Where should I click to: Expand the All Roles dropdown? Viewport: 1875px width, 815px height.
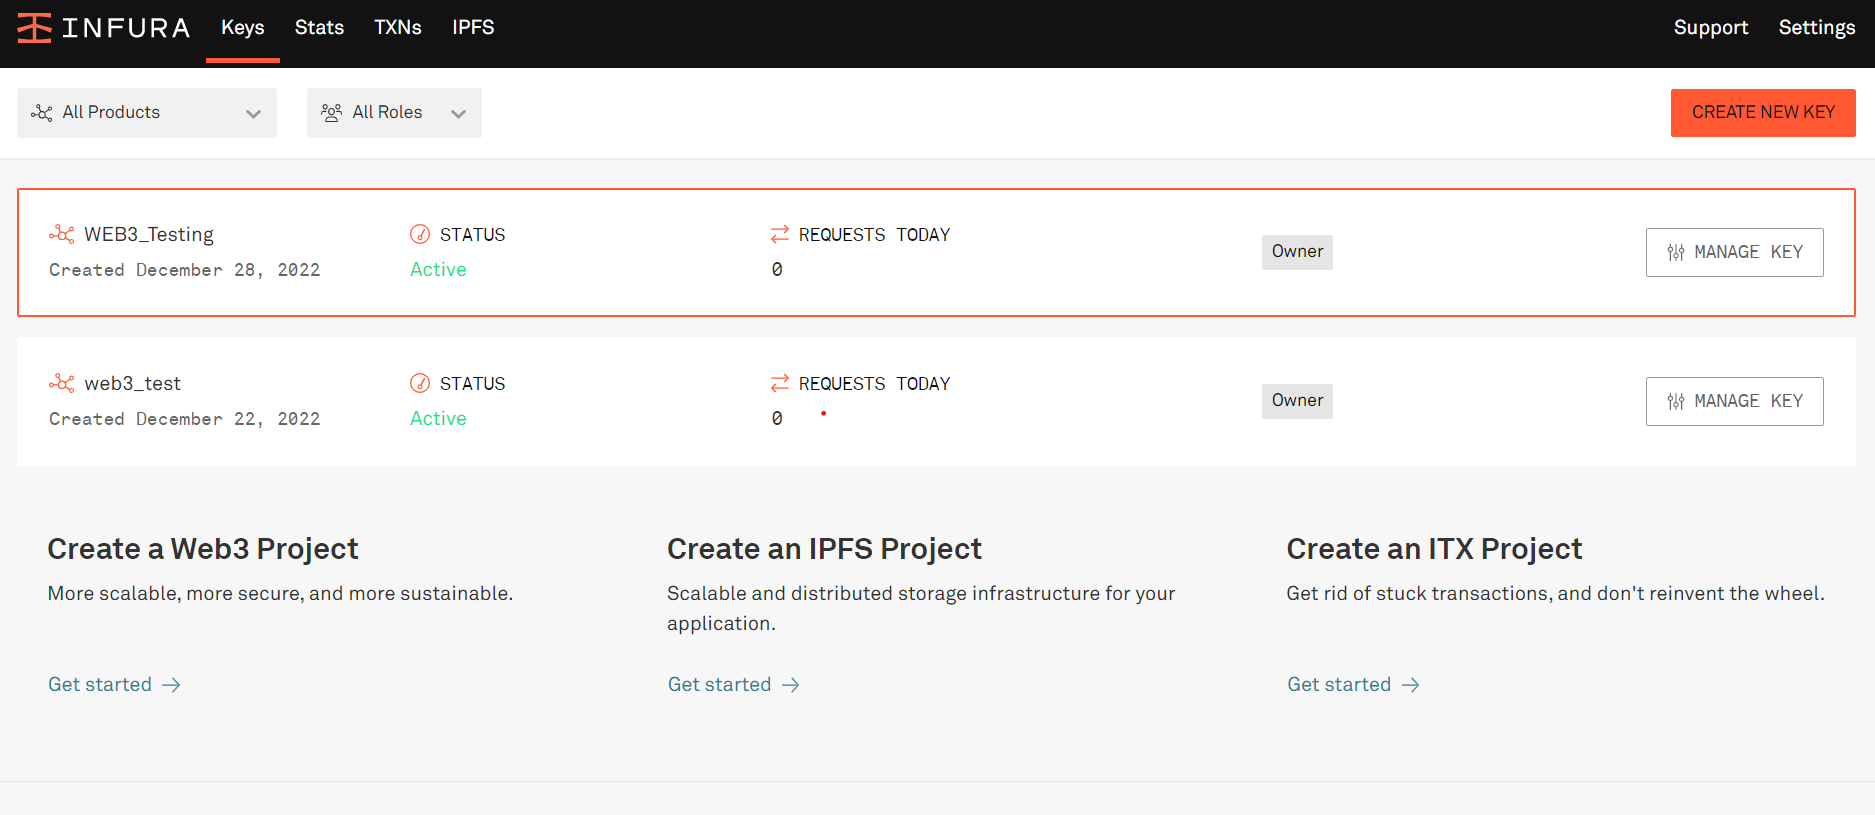coord(394,113)
